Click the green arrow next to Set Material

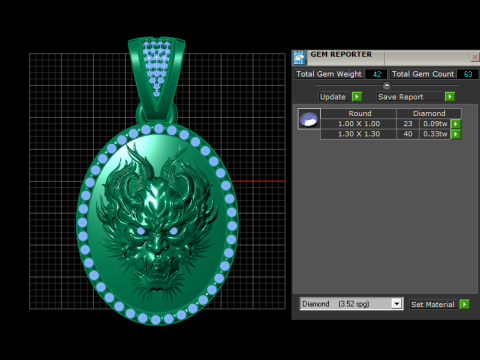coord(464,304)
